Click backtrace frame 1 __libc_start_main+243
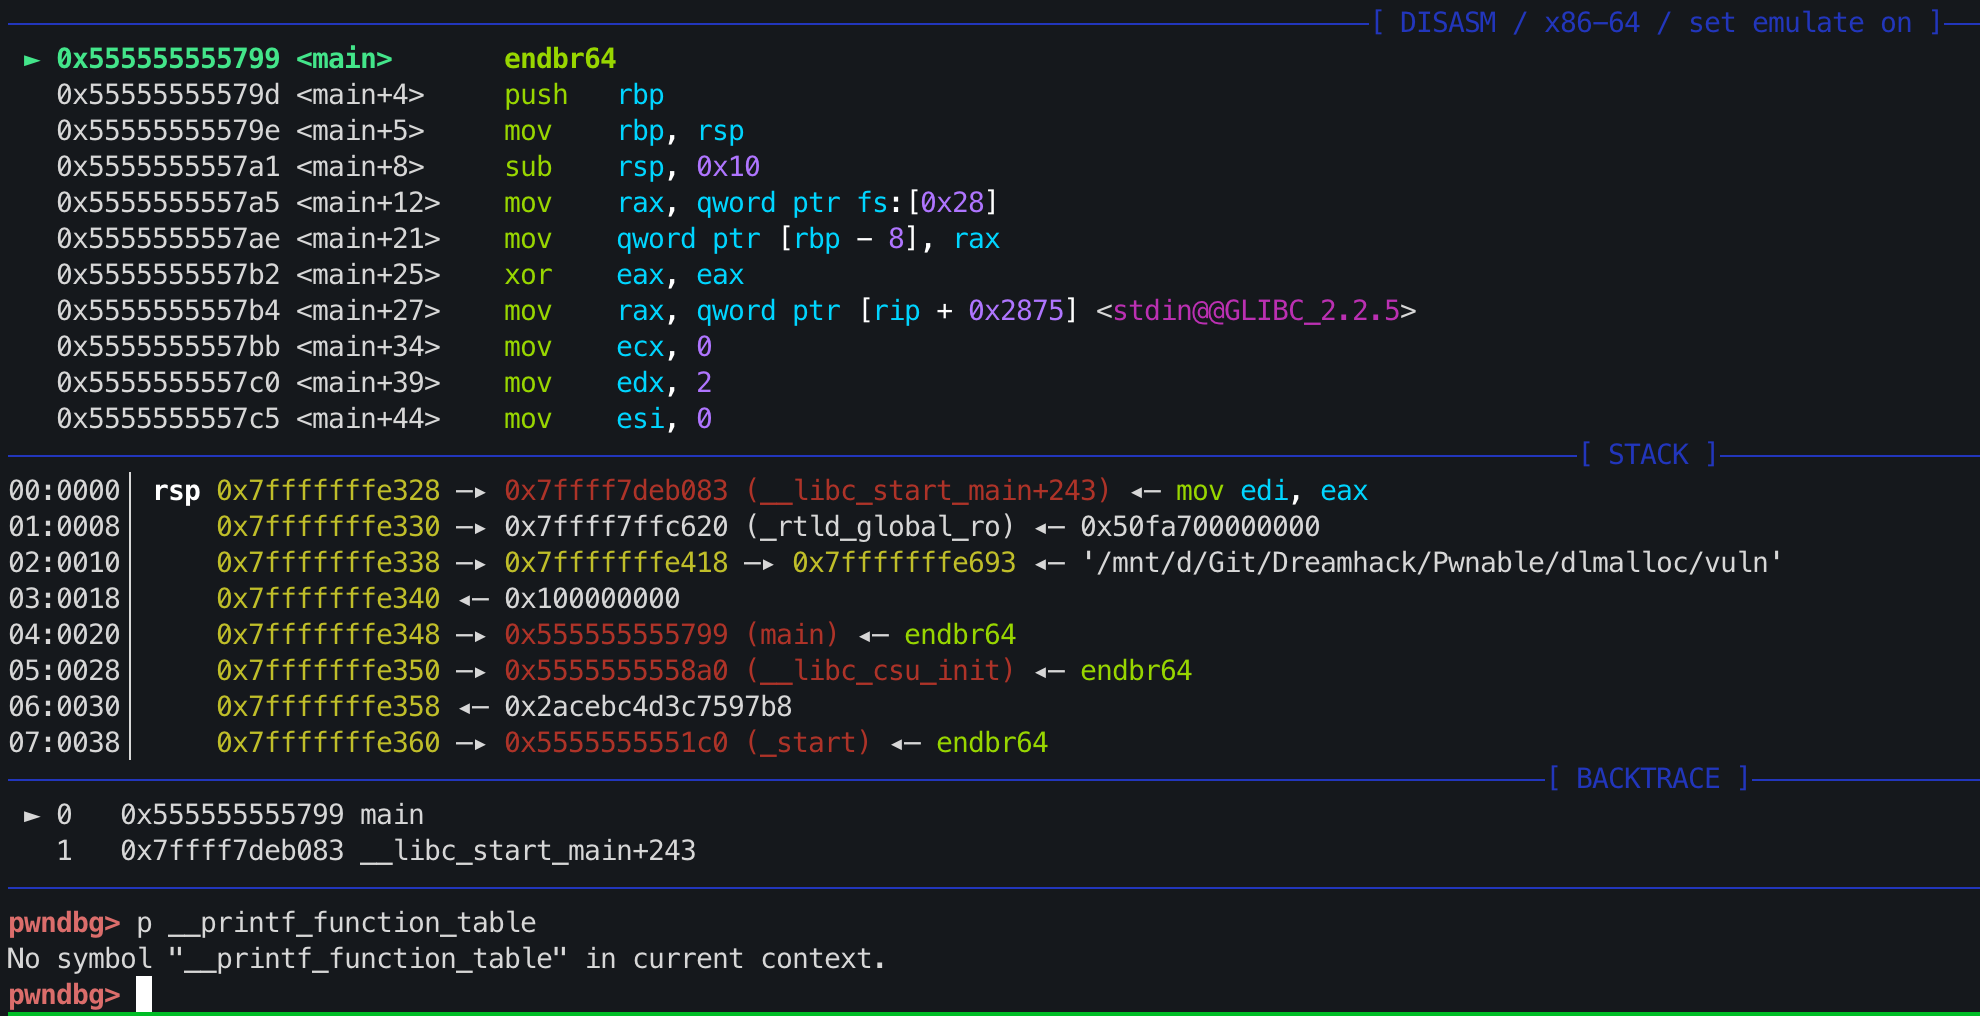This screenshot has height=1016, width=1980. coord(376,851)
